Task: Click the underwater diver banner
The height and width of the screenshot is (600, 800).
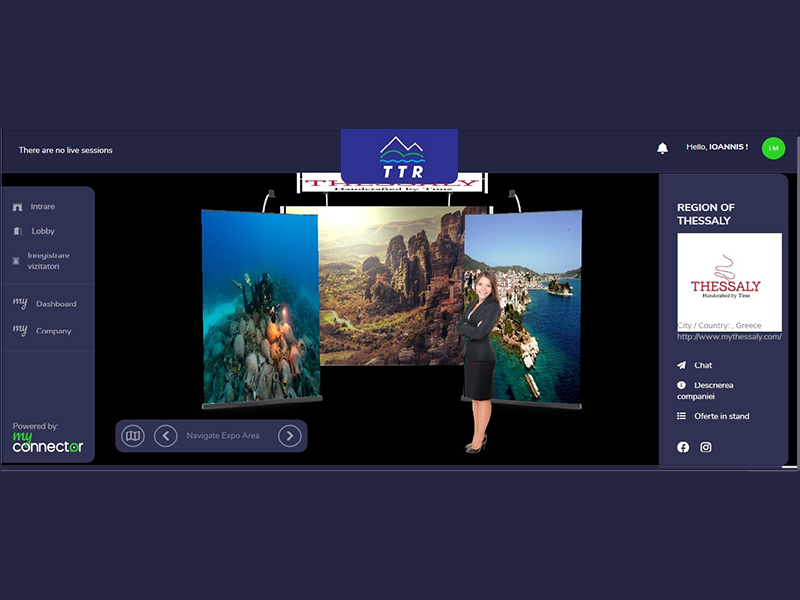Action: coord(260,310)
